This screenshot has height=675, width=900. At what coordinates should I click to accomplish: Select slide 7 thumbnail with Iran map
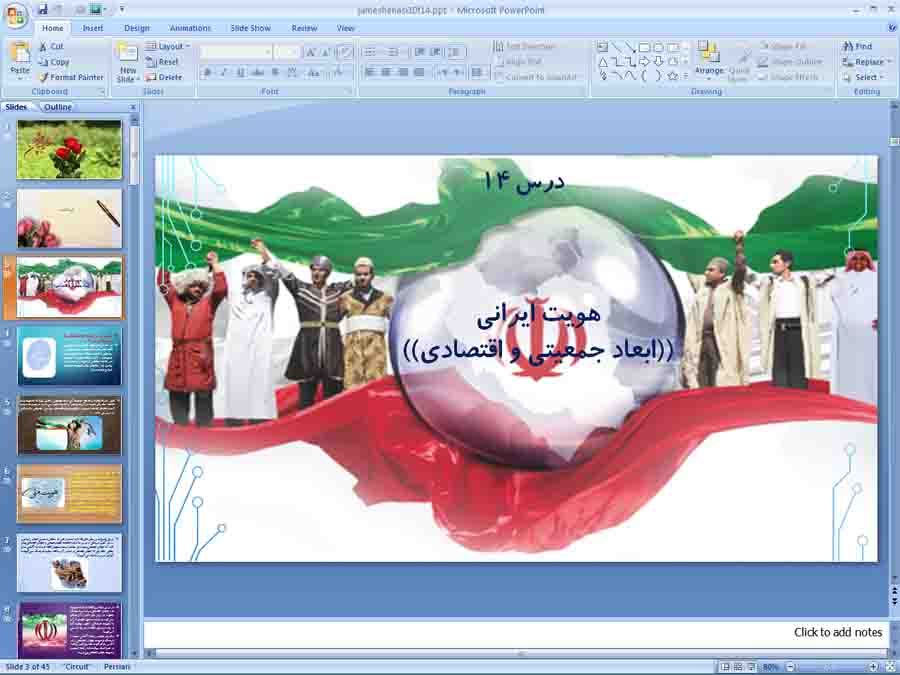[69, 562]
